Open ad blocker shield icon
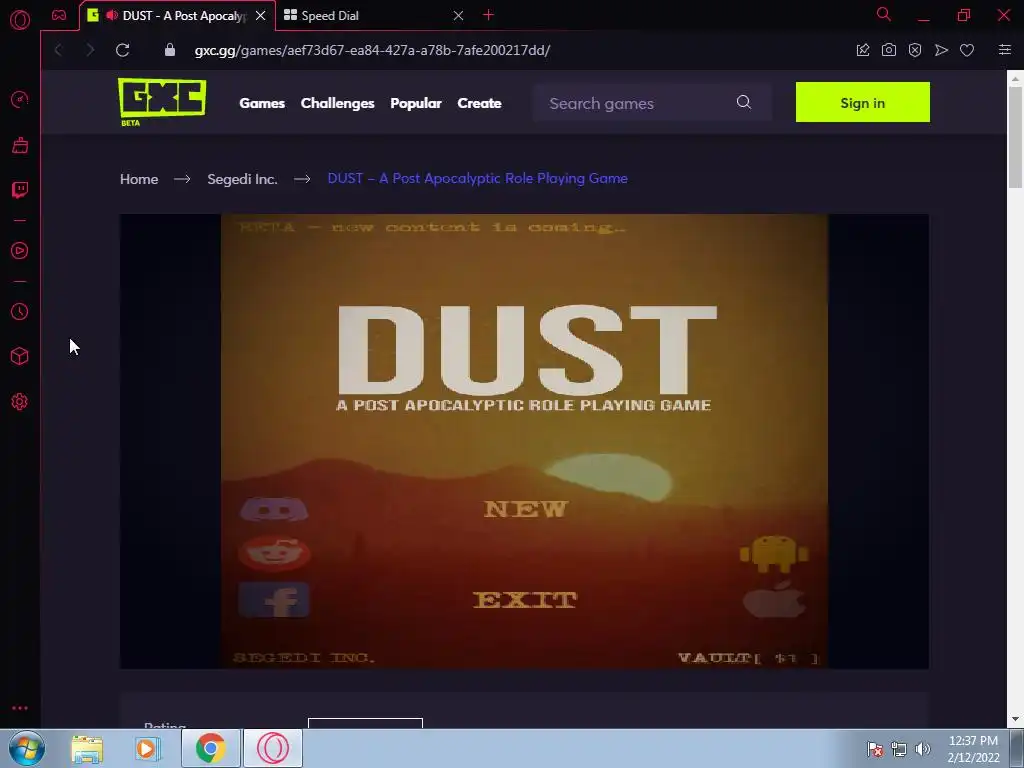 [915, 50]
